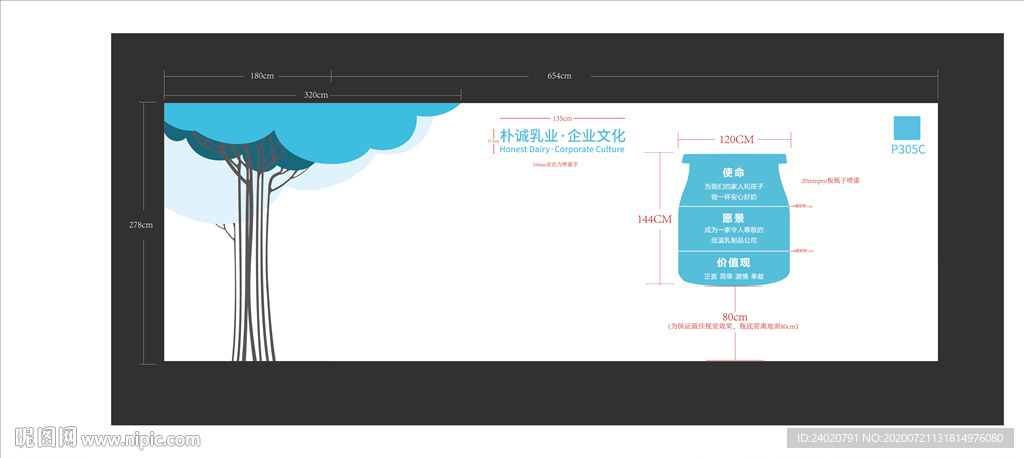The image size is (1024, 458).
Task: Click the '为我们的家人和孩子' line
Action: [x=733, y=187]
